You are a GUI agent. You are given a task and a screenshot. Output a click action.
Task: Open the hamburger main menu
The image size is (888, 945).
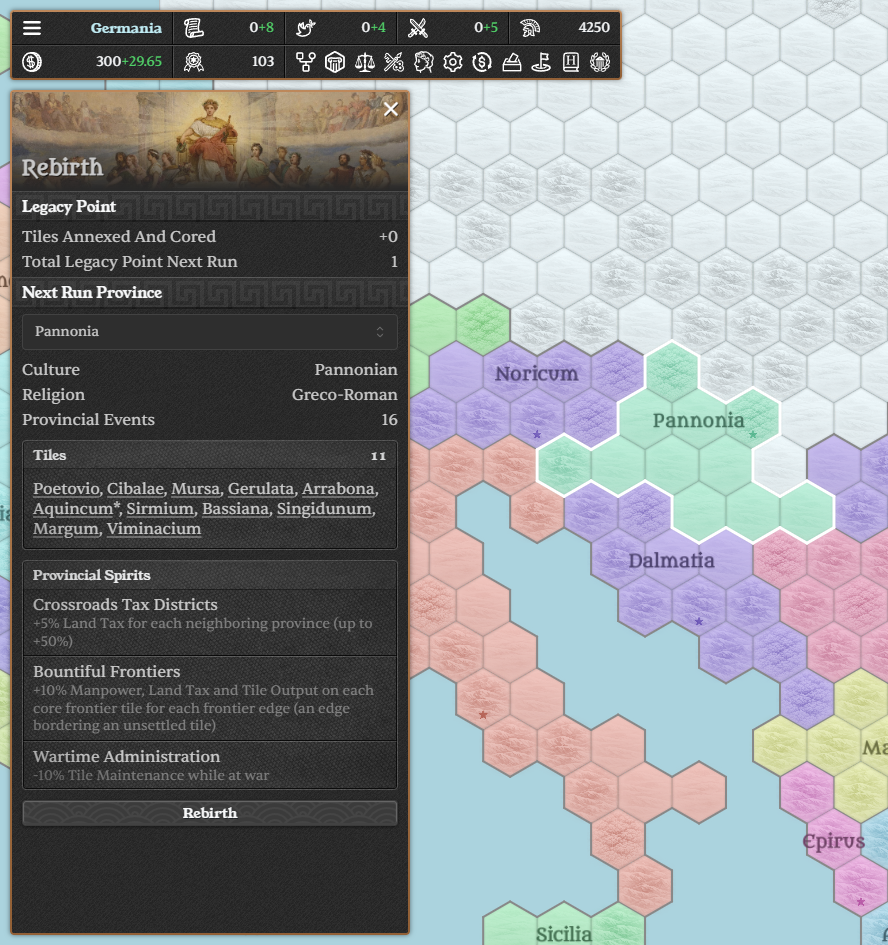pyautogui.click(x=32, y=28)
